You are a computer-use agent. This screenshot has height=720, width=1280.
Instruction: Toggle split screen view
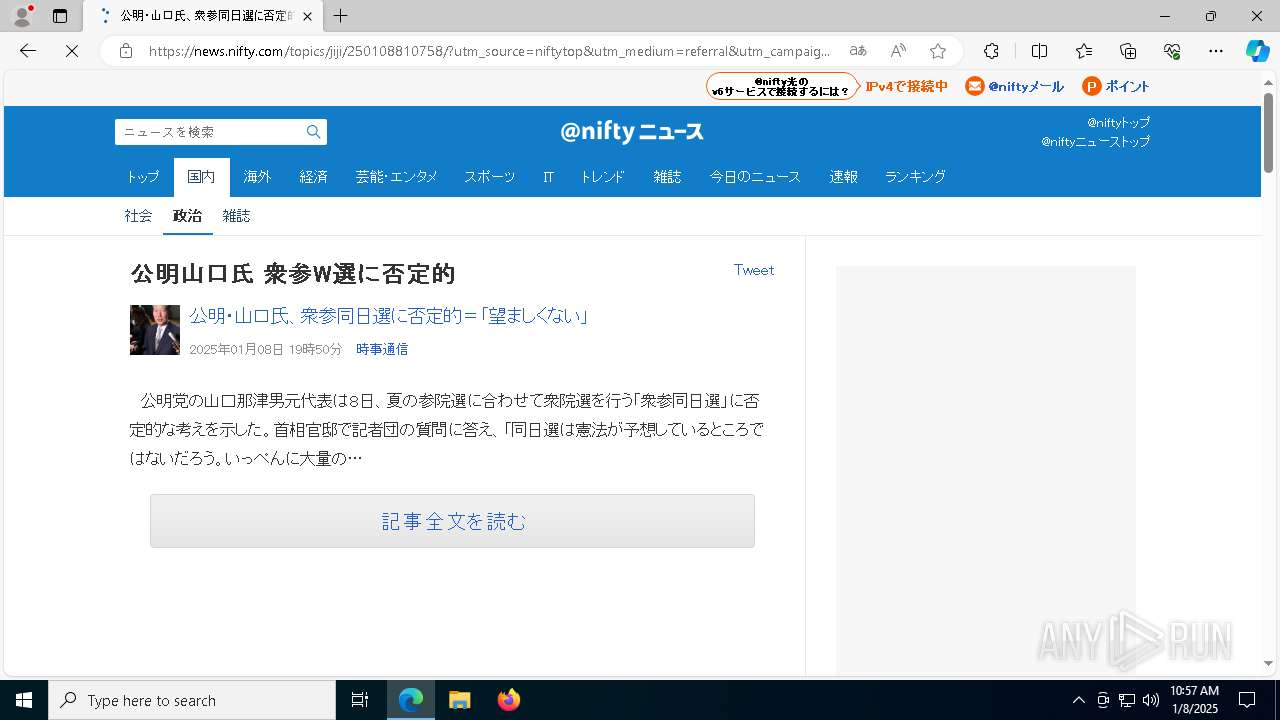pyautogui.click(x=1039, y=51)
